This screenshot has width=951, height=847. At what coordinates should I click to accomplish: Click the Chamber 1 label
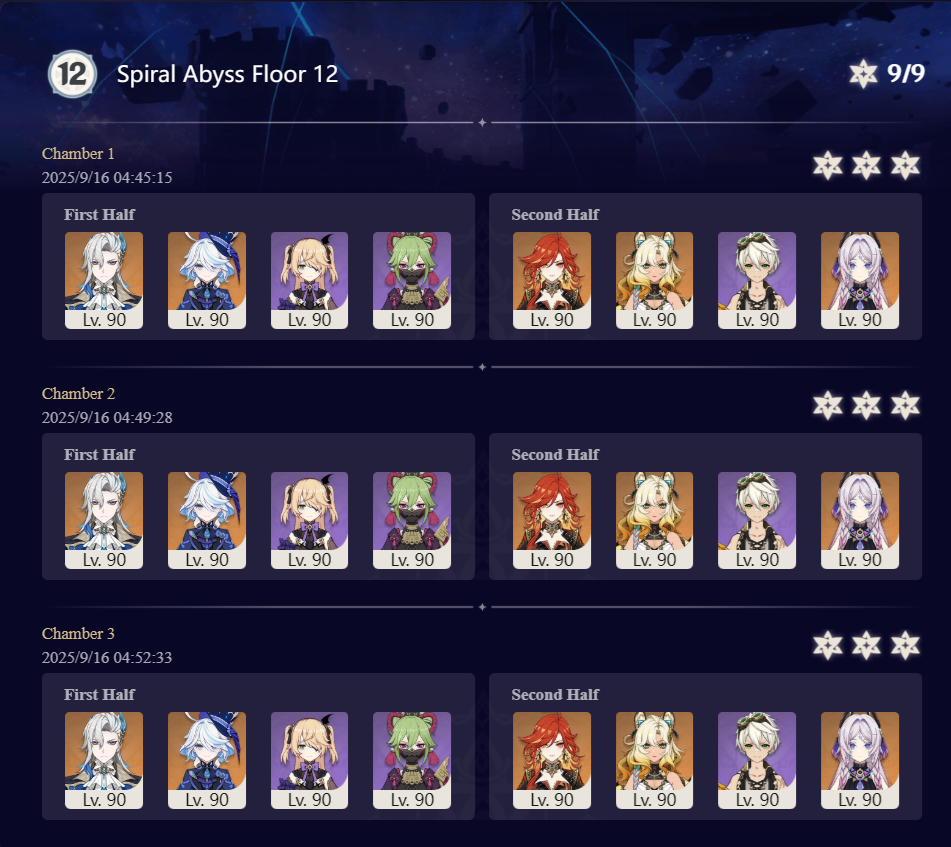[x=78, y=154]
